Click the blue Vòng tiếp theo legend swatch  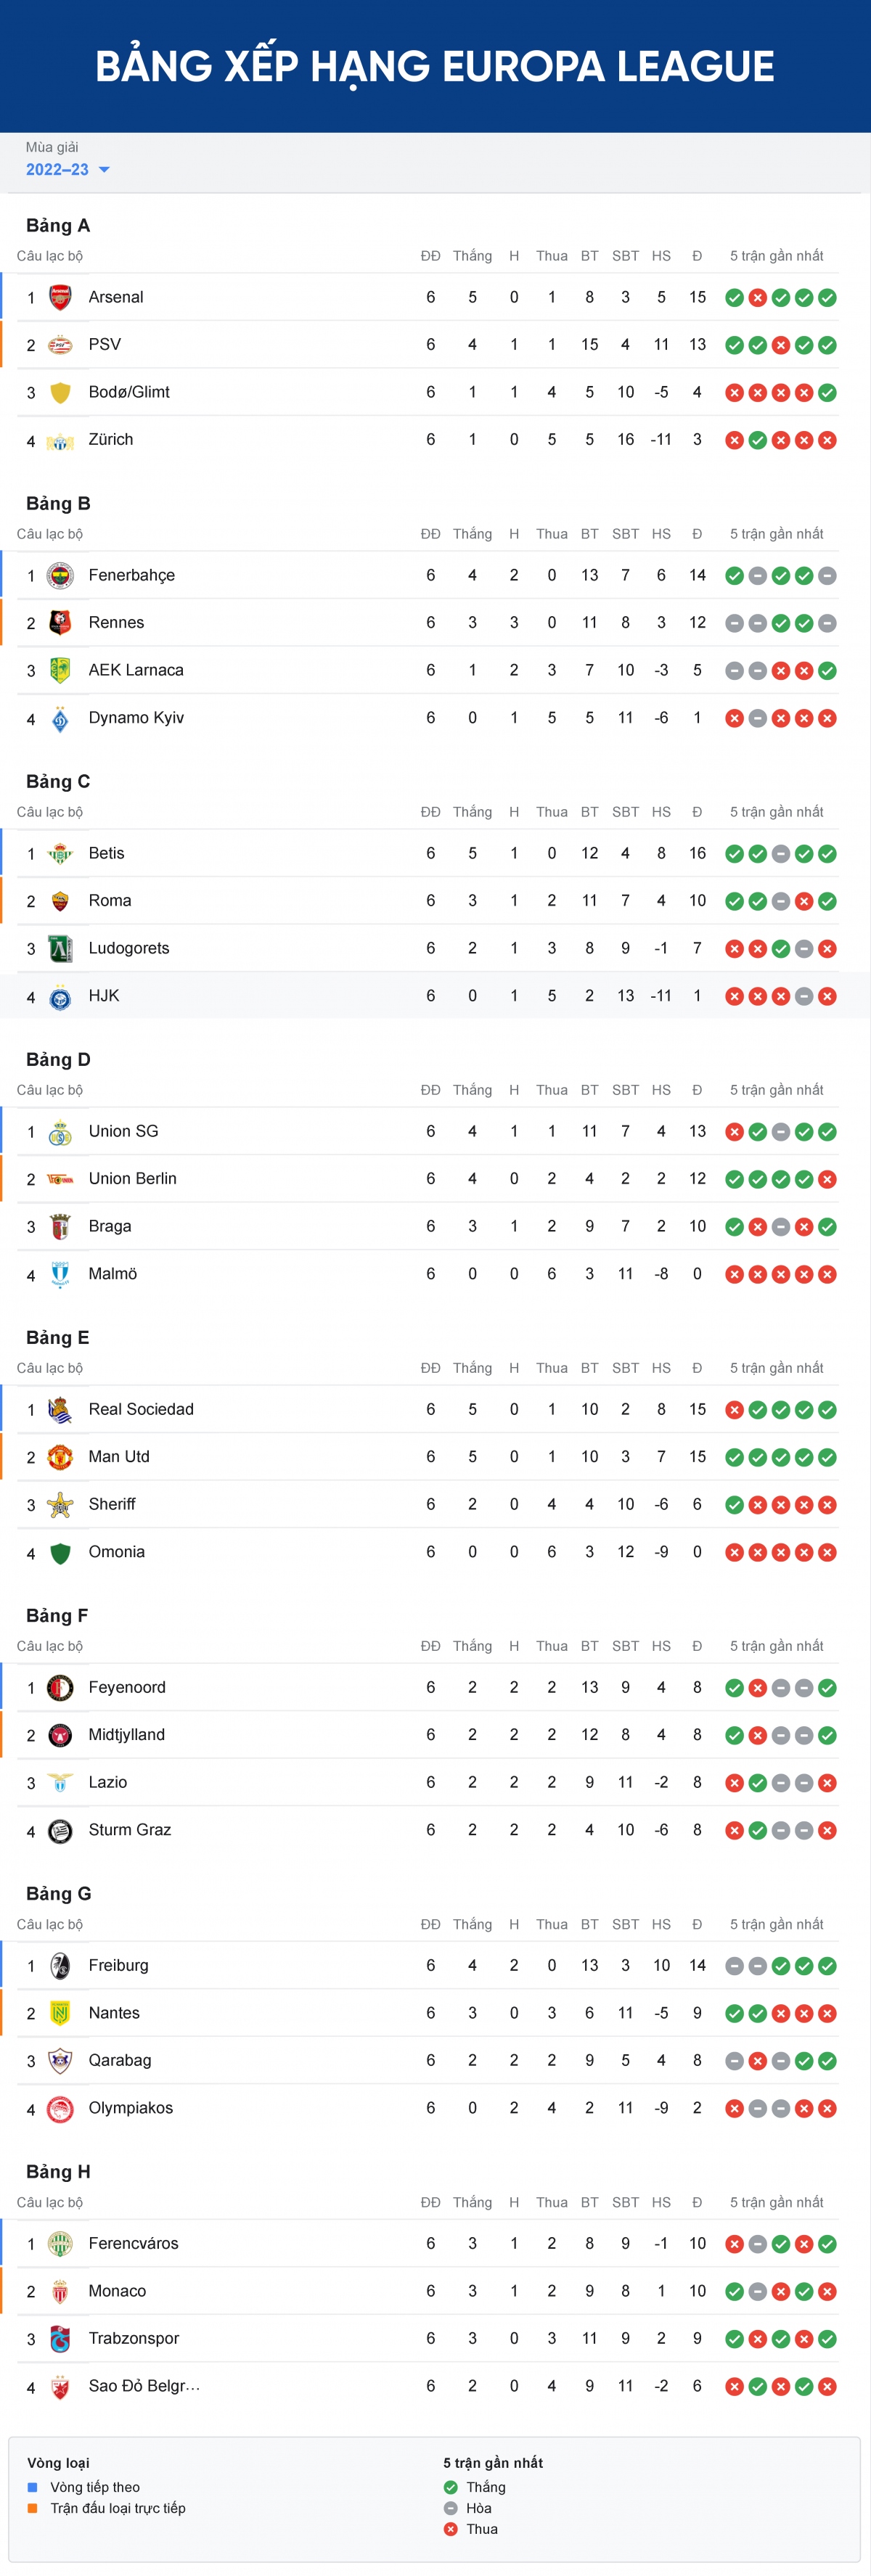32,2487
